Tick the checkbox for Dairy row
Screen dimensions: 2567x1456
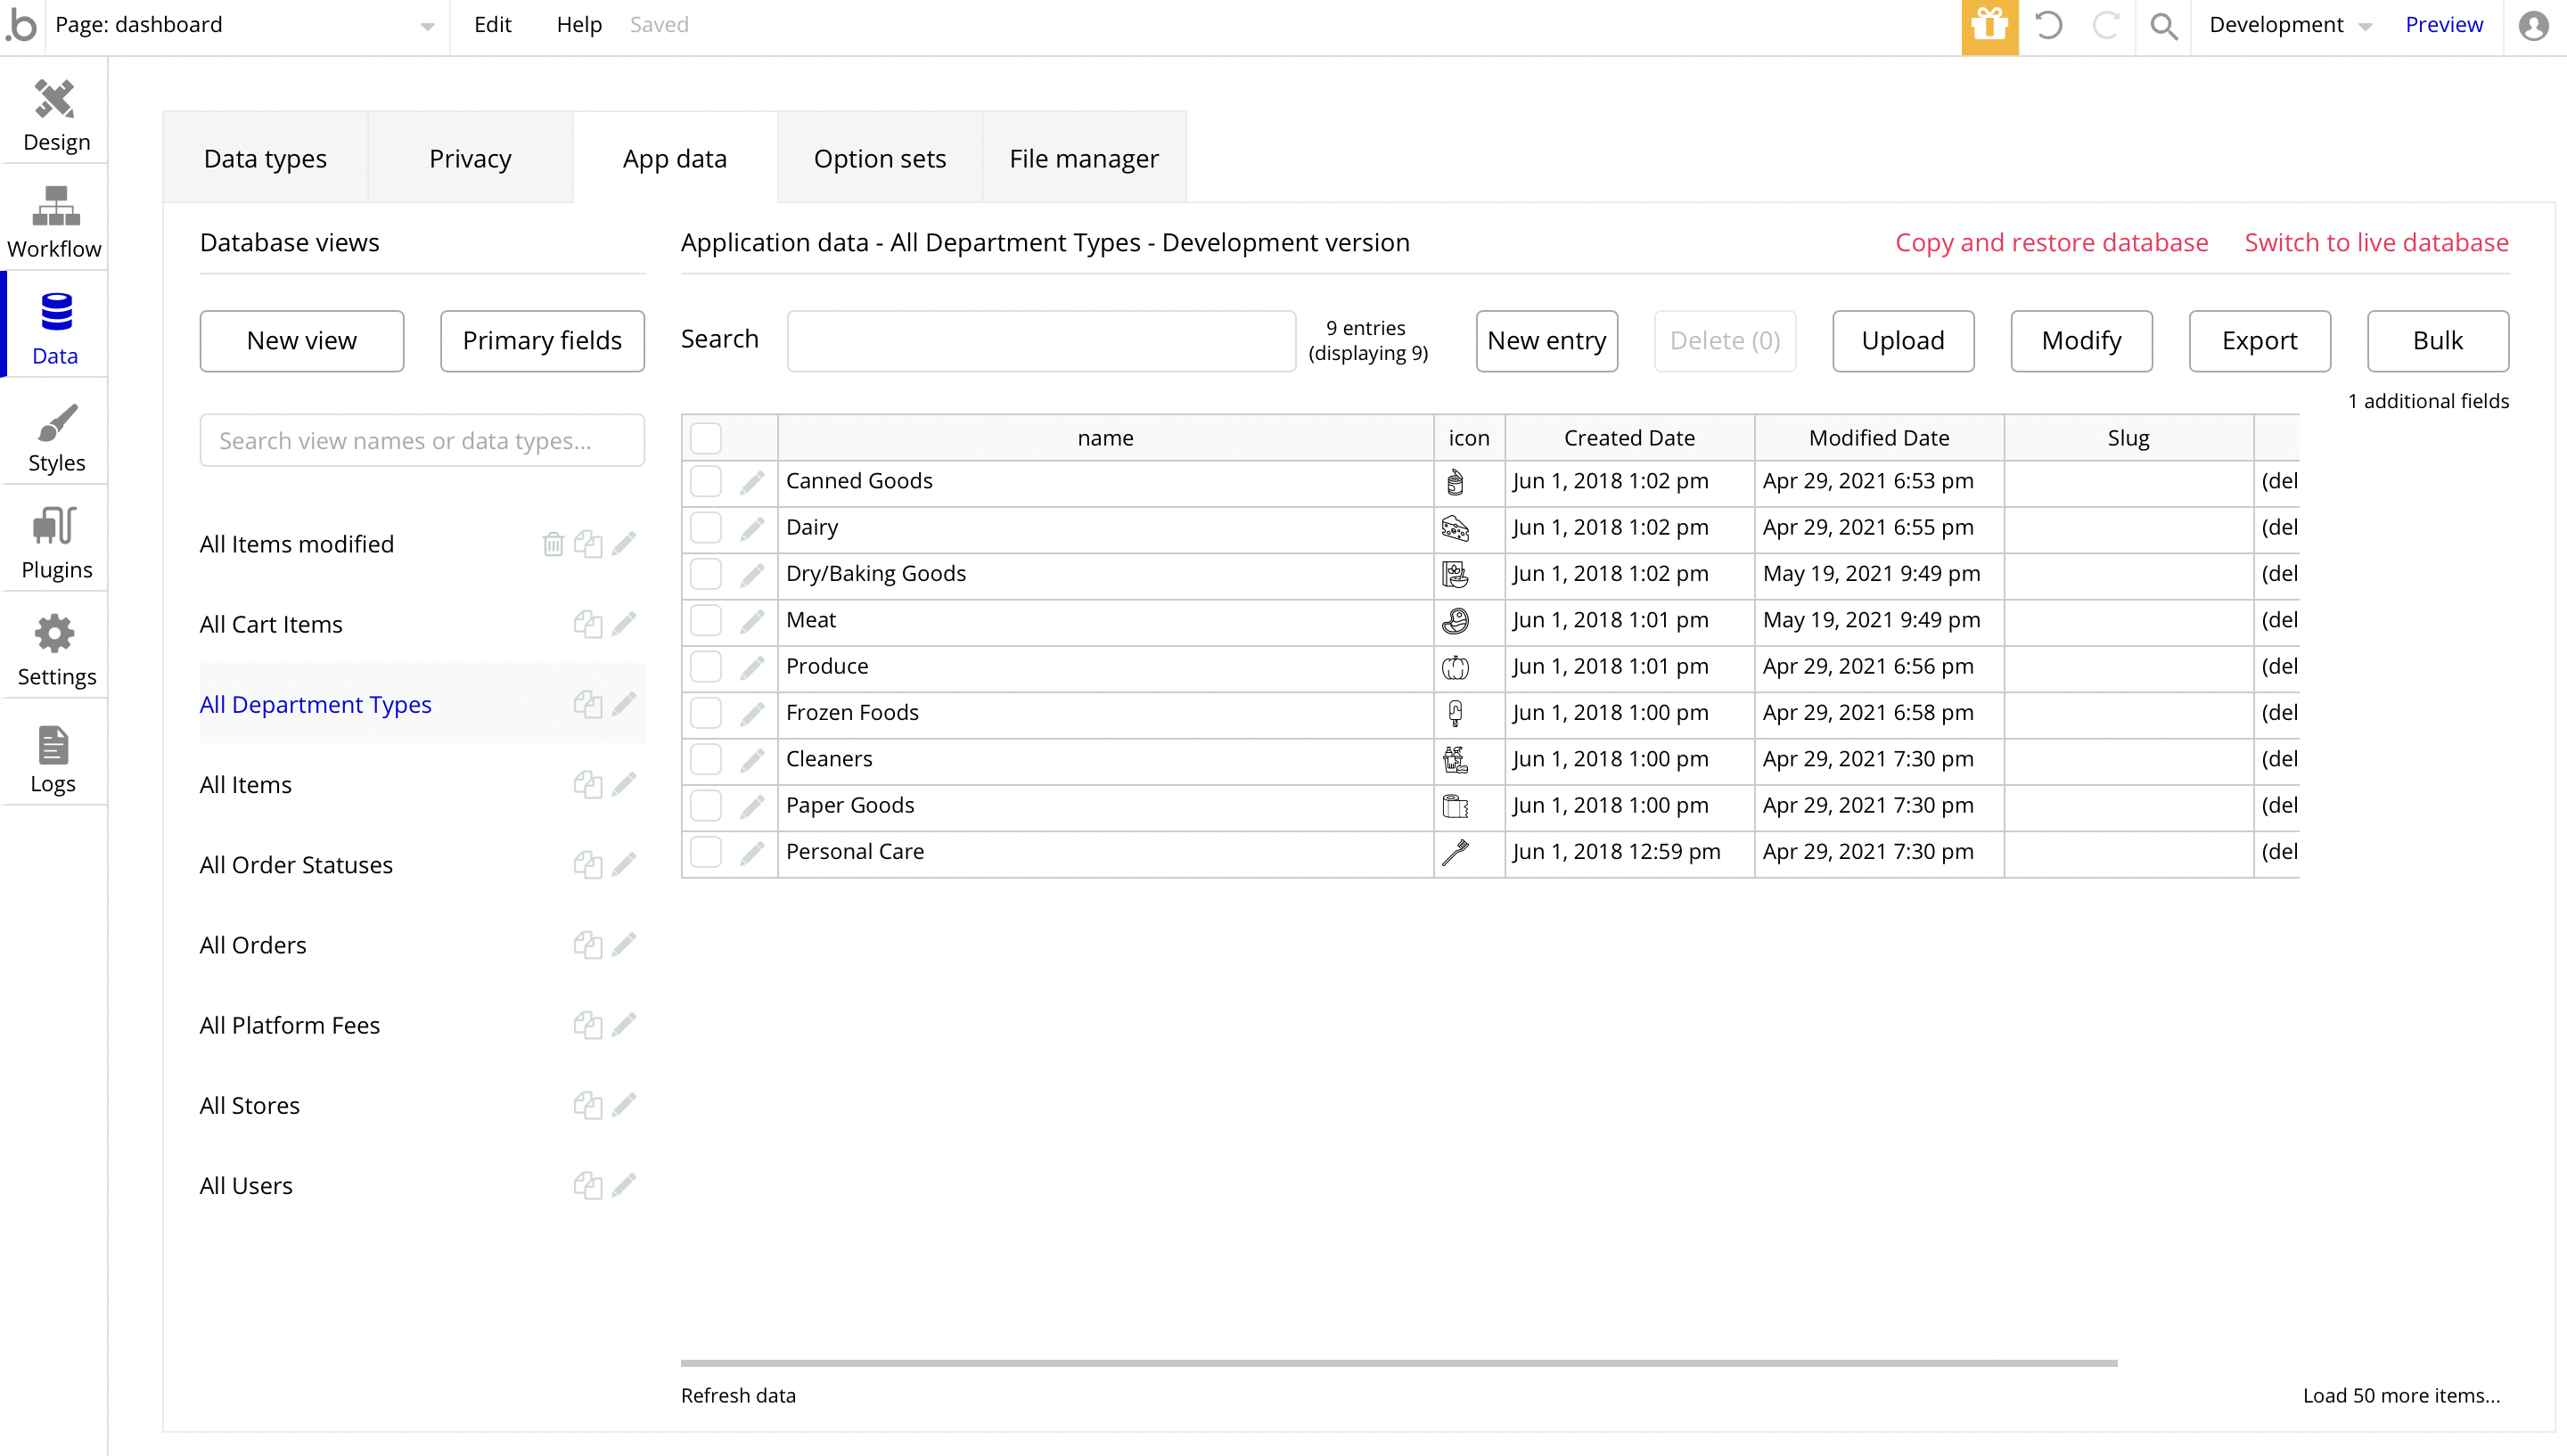pos(706,527)
